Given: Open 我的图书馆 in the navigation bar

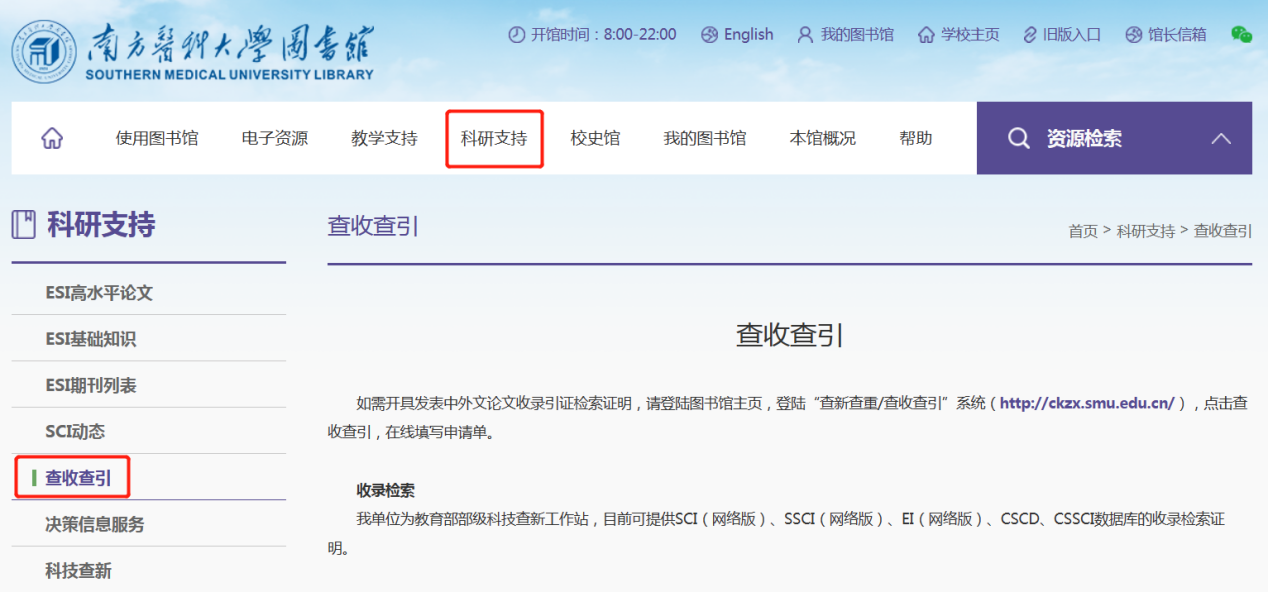Looking at the screenshot, I should pos(705,139).
